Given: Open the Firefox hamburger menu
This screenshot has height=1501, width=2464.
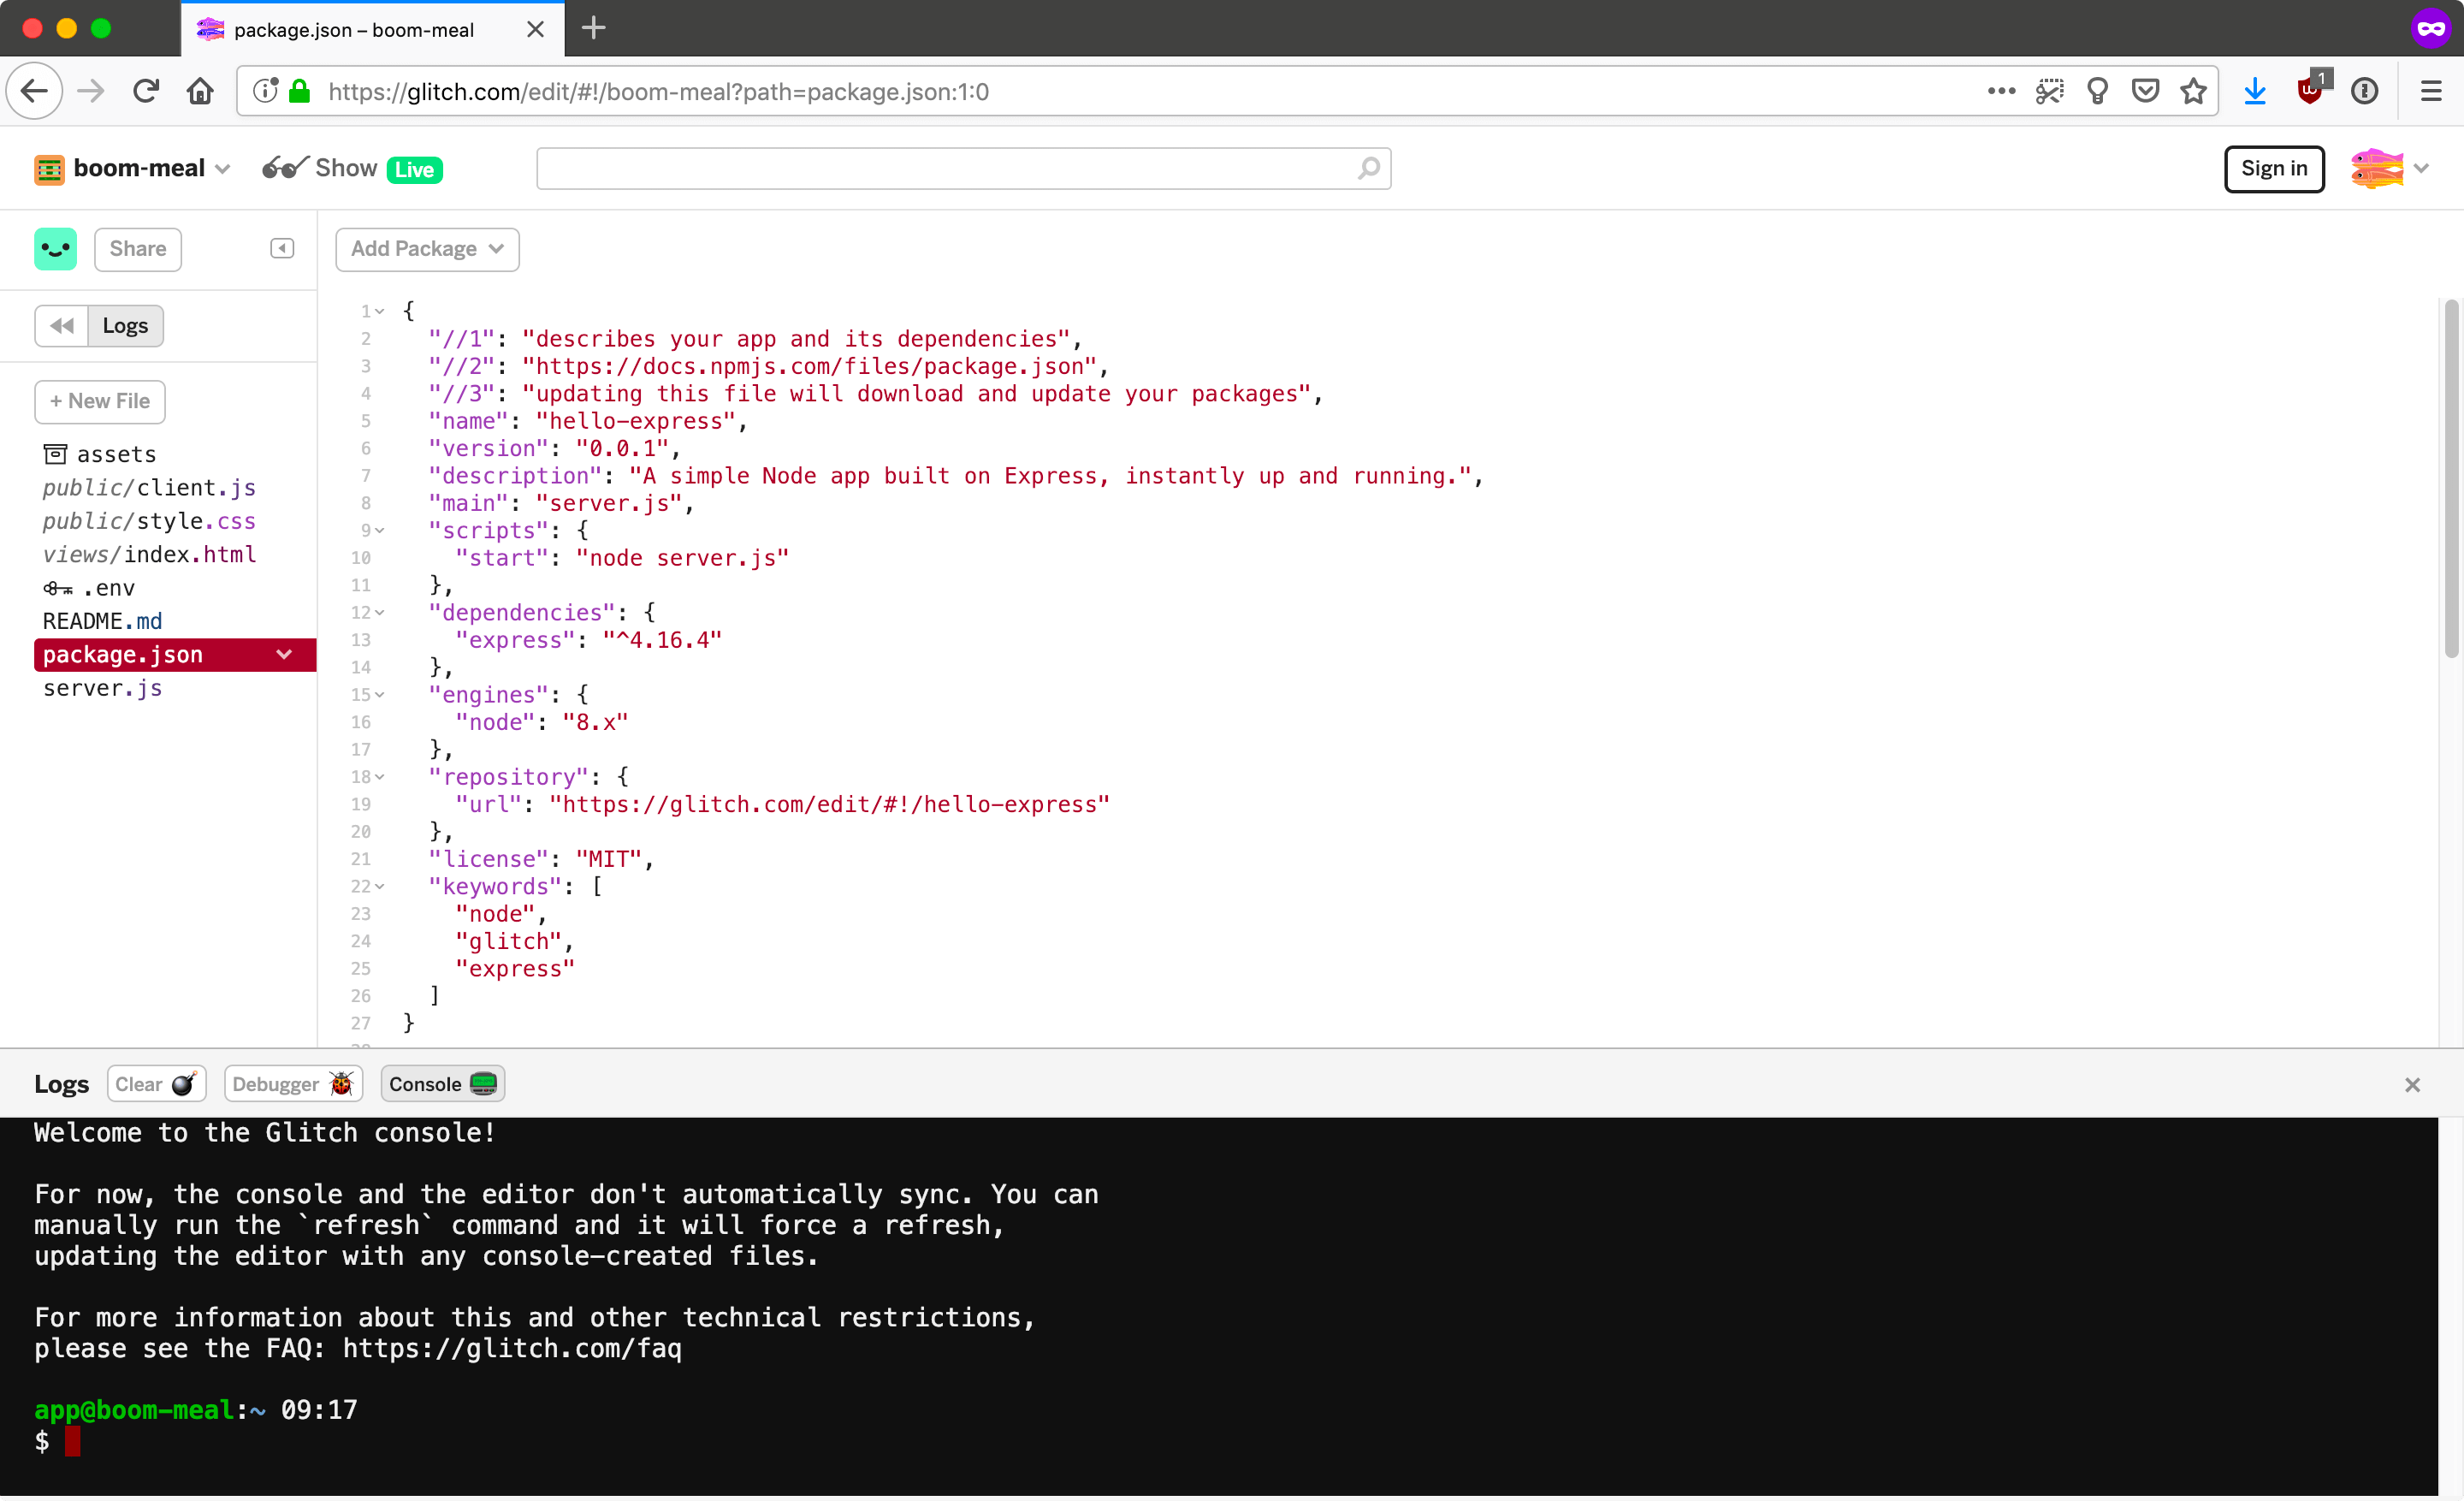Looking at the screenshot, I should coord(2431,92).
